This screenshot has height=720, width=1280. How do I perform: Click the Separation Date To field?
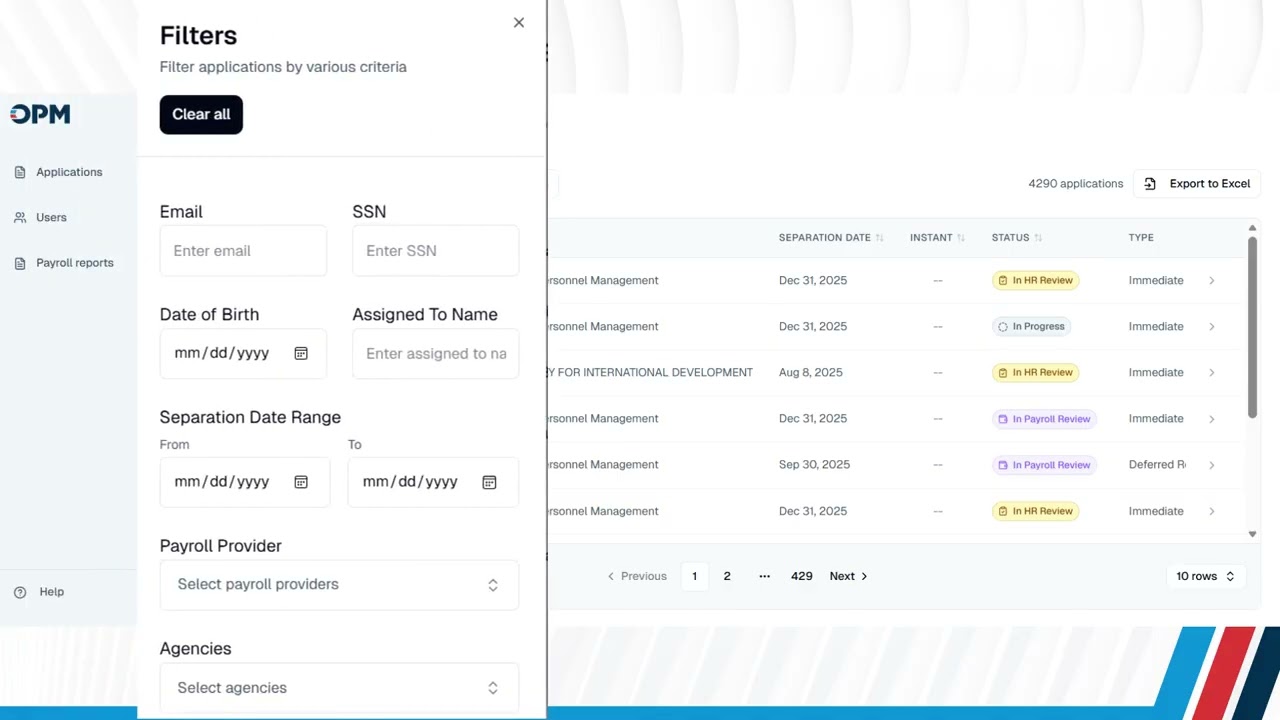click(433, 482)
